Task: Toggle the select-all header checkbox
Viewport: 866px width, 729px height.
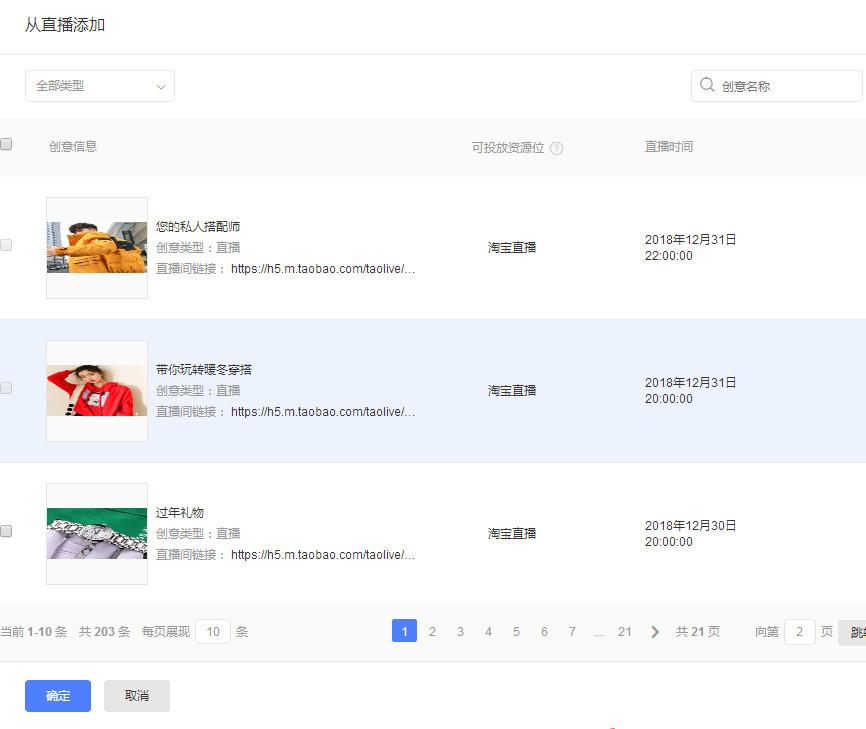Action: [6, 144]
